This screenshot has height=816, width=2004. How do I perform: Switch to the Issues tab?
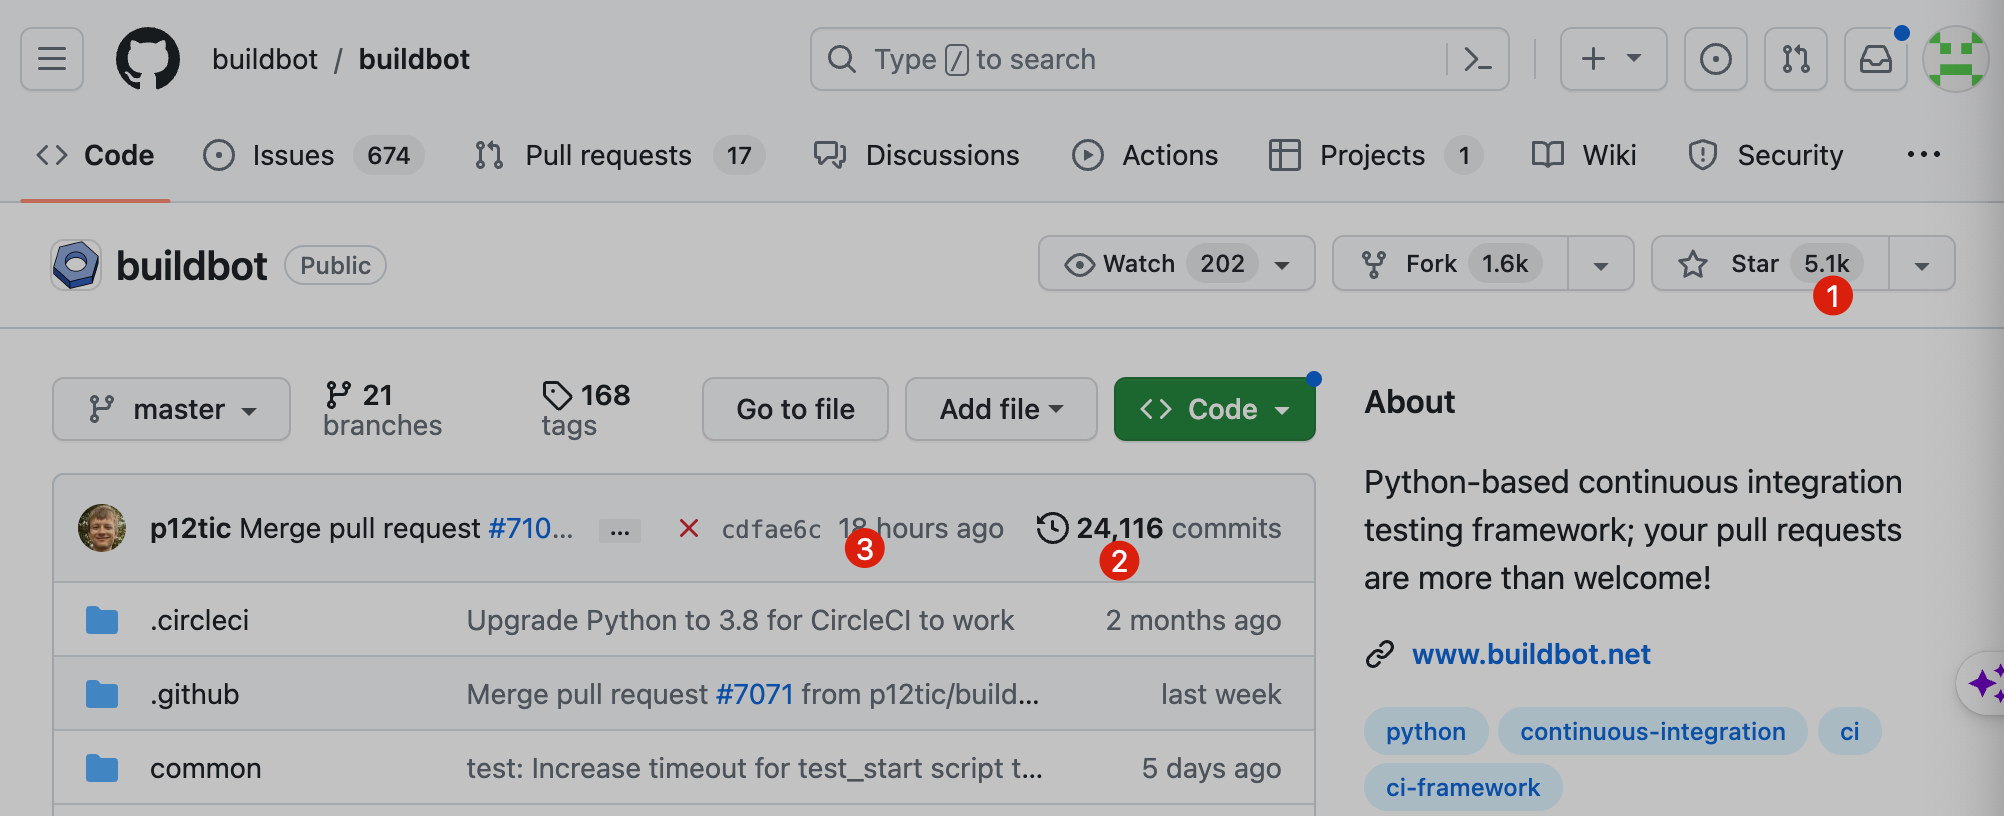tap(292, 155)
